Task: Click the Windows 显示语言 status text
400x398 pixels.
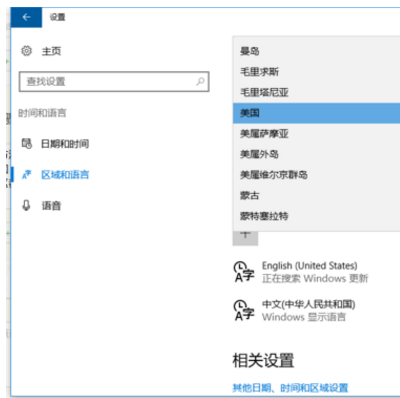Action: click(304, 317)
